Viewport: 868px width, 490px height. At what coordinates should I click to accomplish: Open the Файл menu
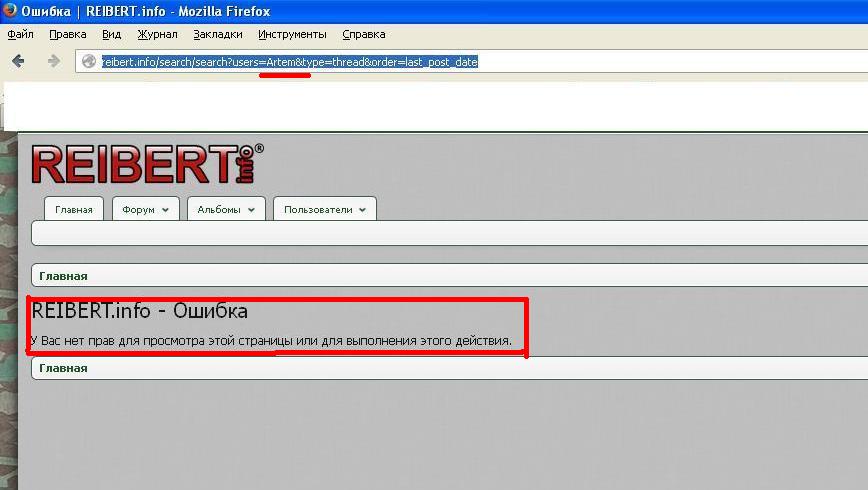tap(20, 34)
